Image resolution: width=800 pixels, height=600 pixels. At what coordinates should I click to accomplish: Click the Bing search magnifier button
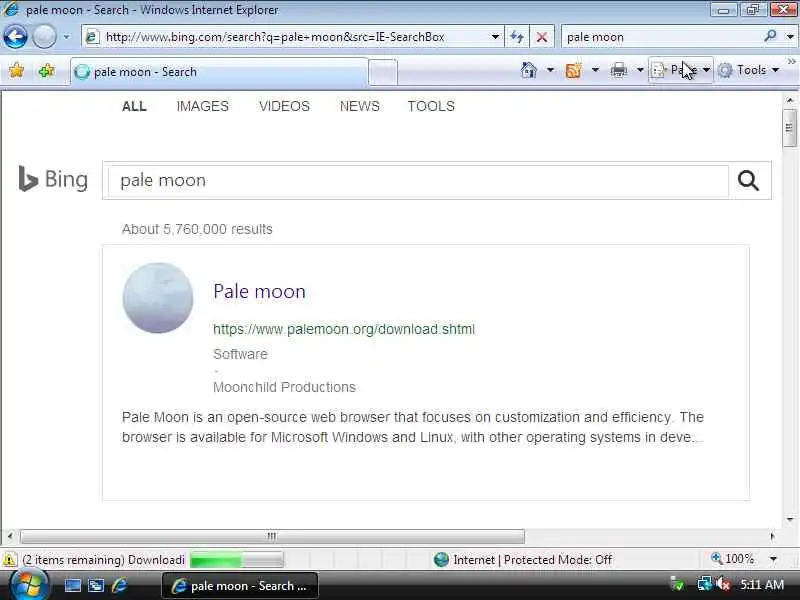tap(748, 181)
